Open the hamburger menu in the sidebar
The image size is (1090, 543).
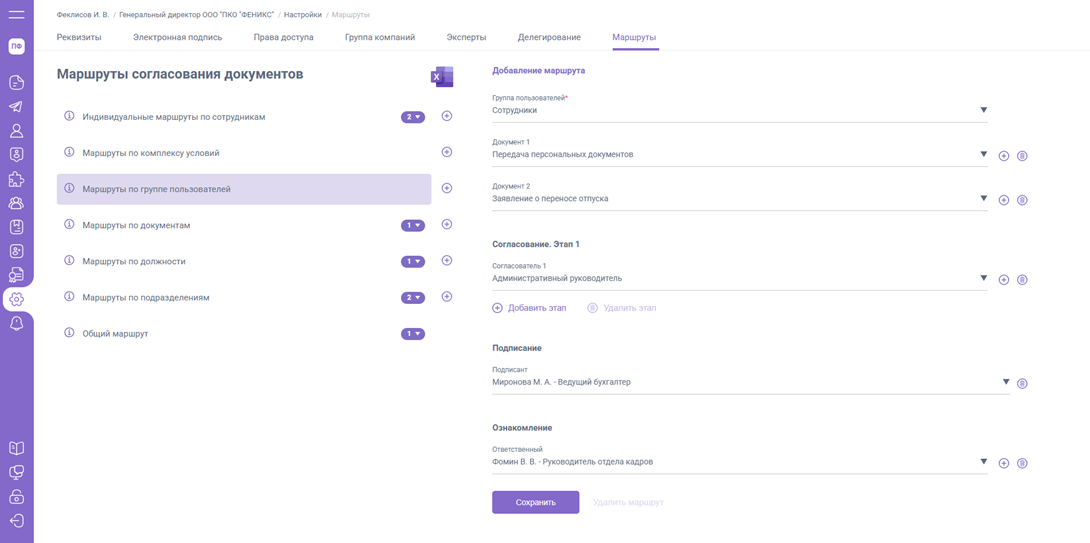pos(16,14)
